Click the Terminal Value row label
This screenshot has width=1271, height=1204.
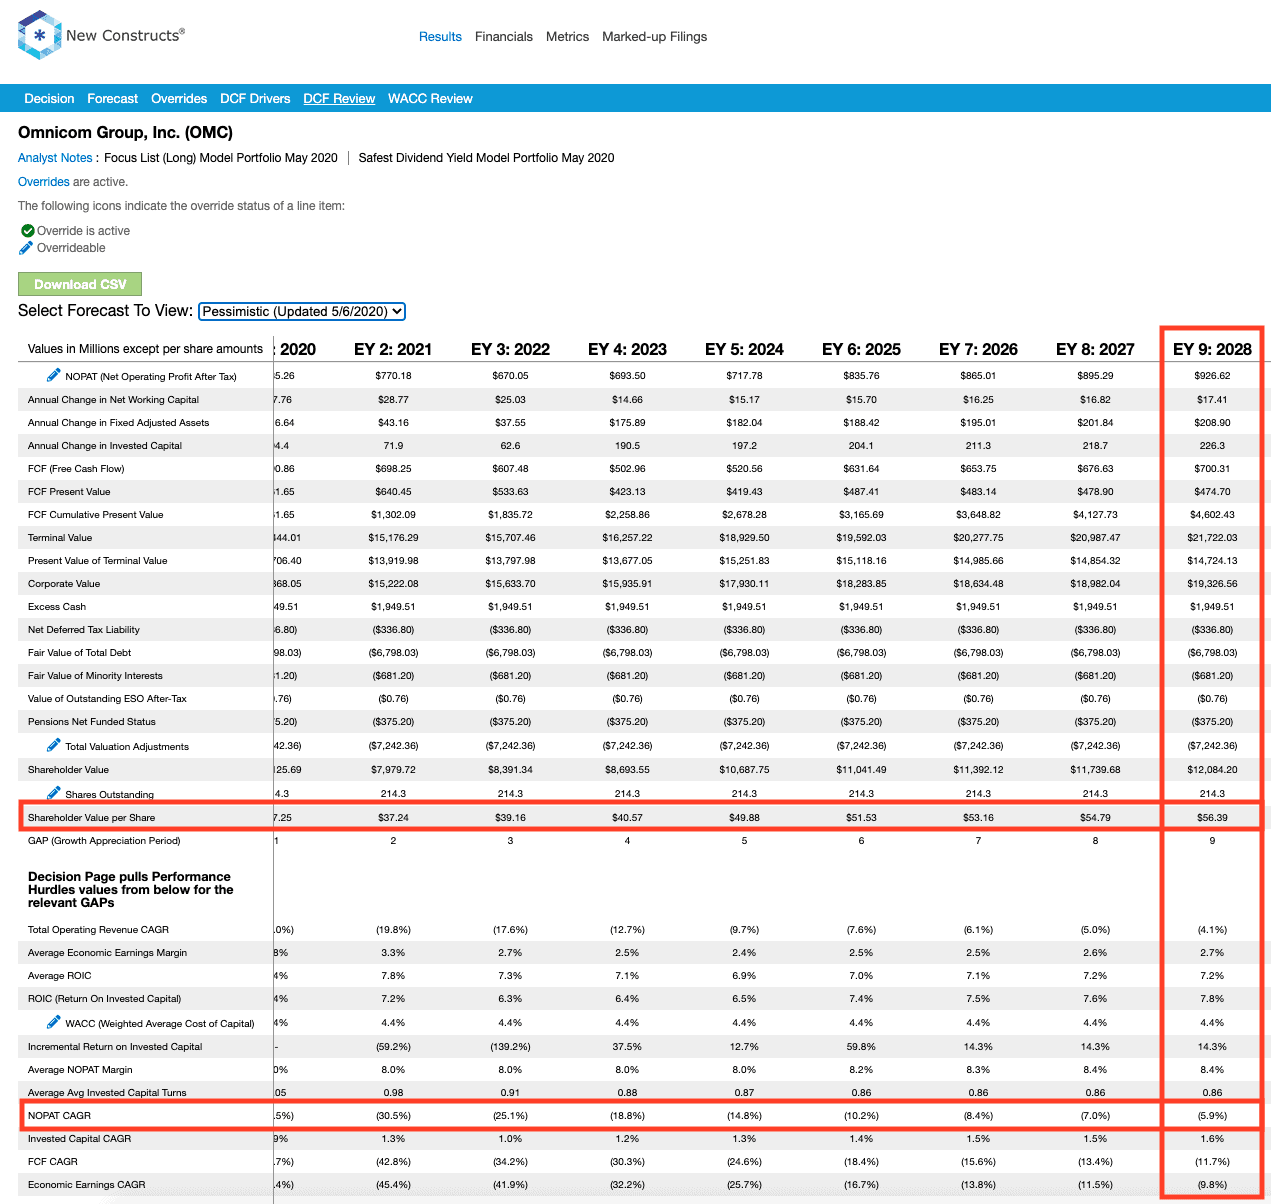click(x=60, y=538)
